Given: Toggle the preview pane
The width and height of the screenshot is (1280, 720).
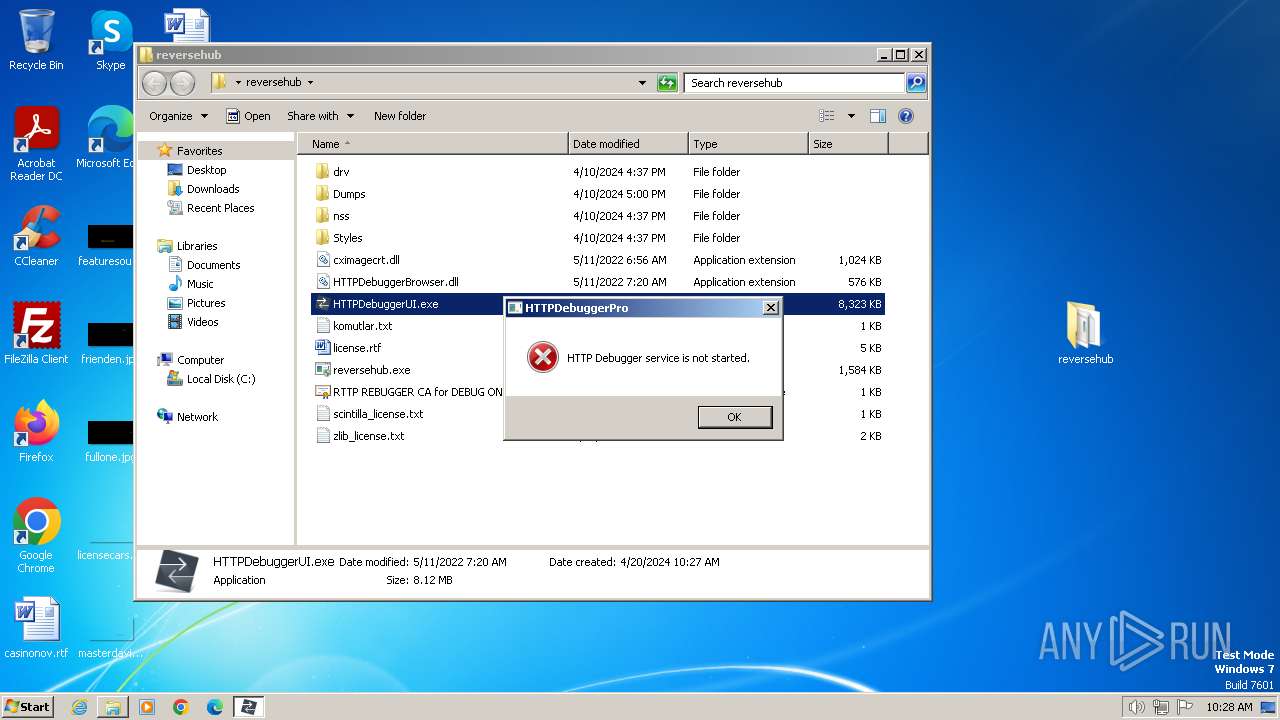Looking at the screenshot, I should 877,116.
